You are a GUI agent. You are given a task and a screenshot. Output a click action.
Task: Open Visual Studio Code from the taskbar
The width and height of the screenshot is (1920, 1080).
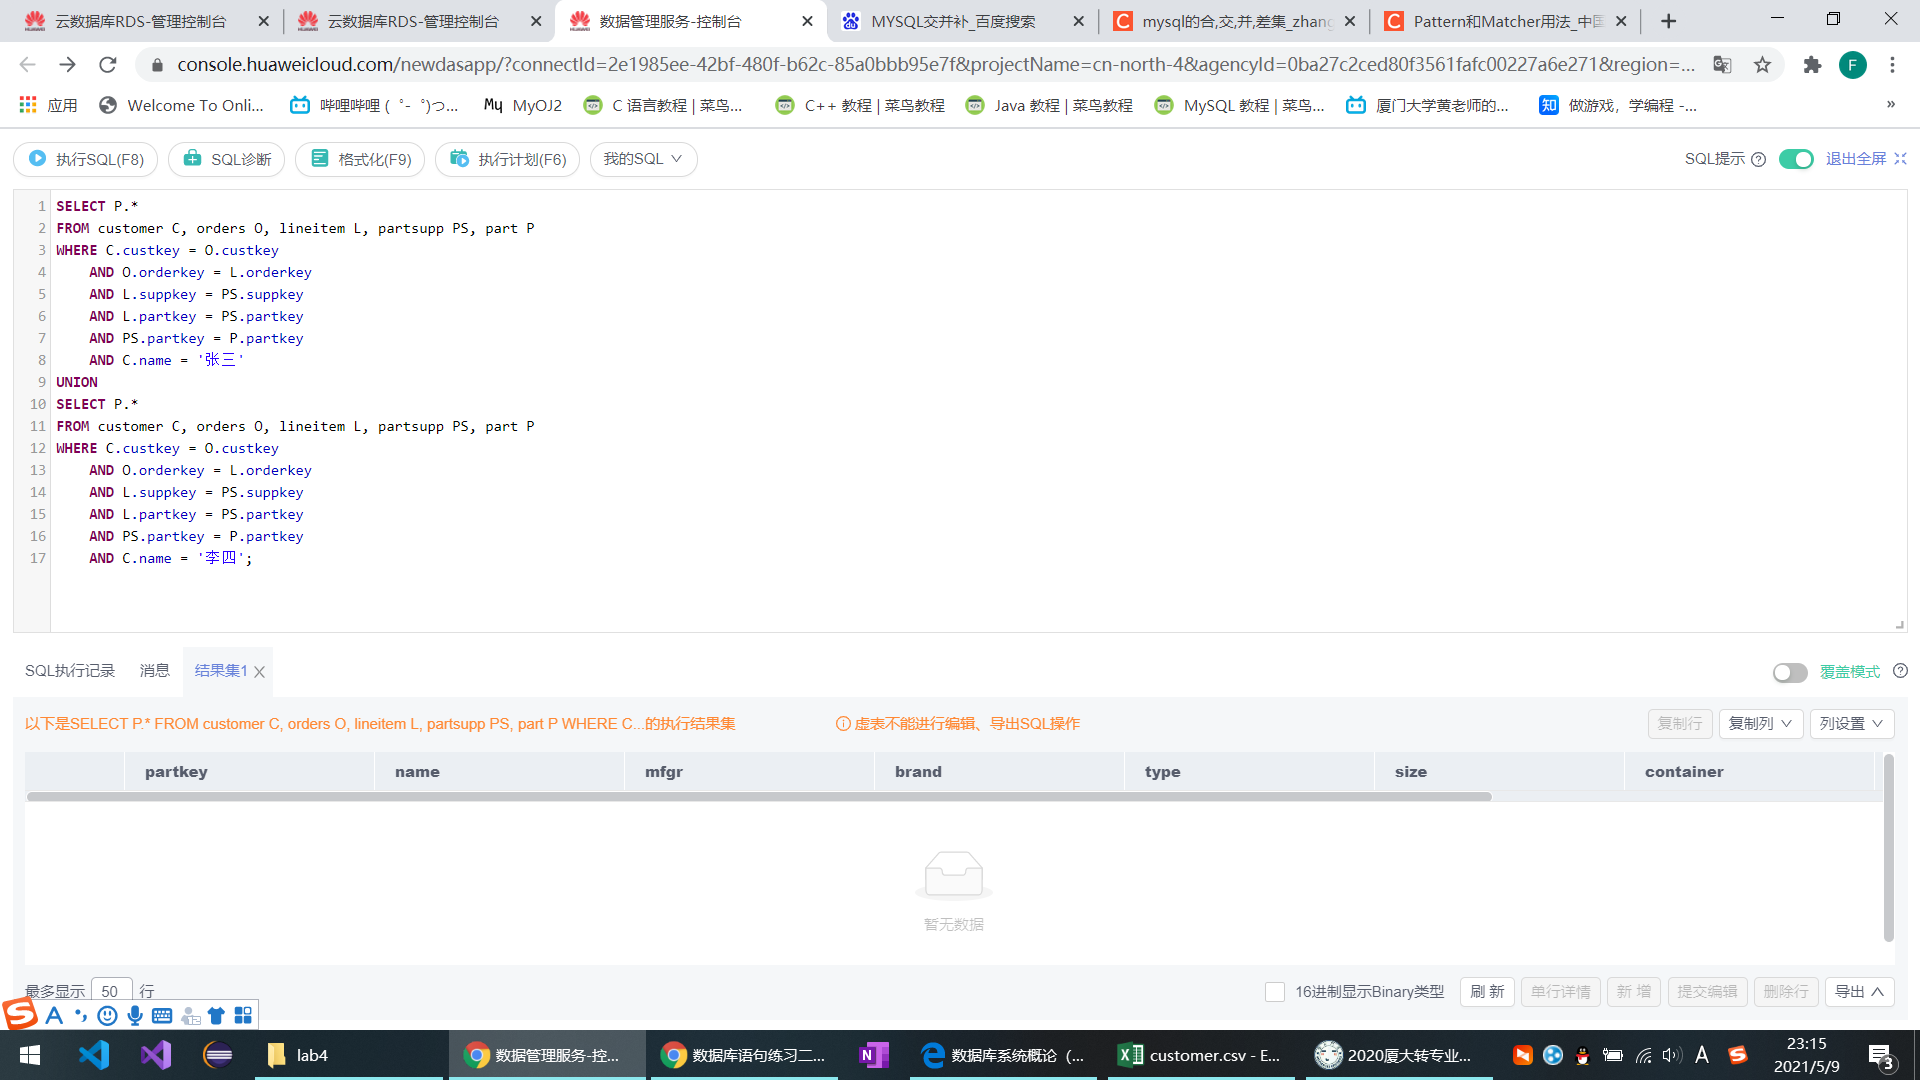94,1055
